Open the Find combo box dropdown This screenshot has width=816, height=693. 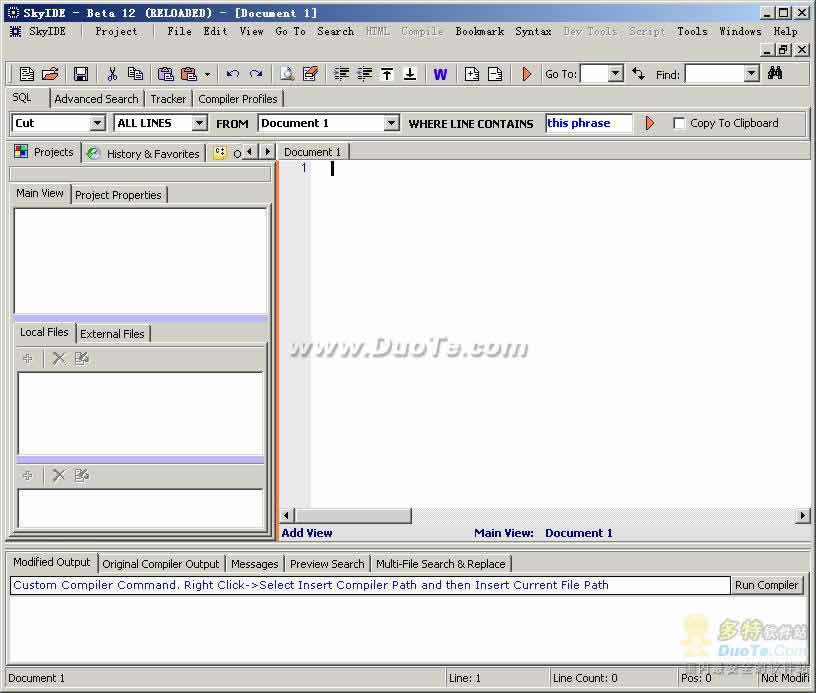click(751, 73)
